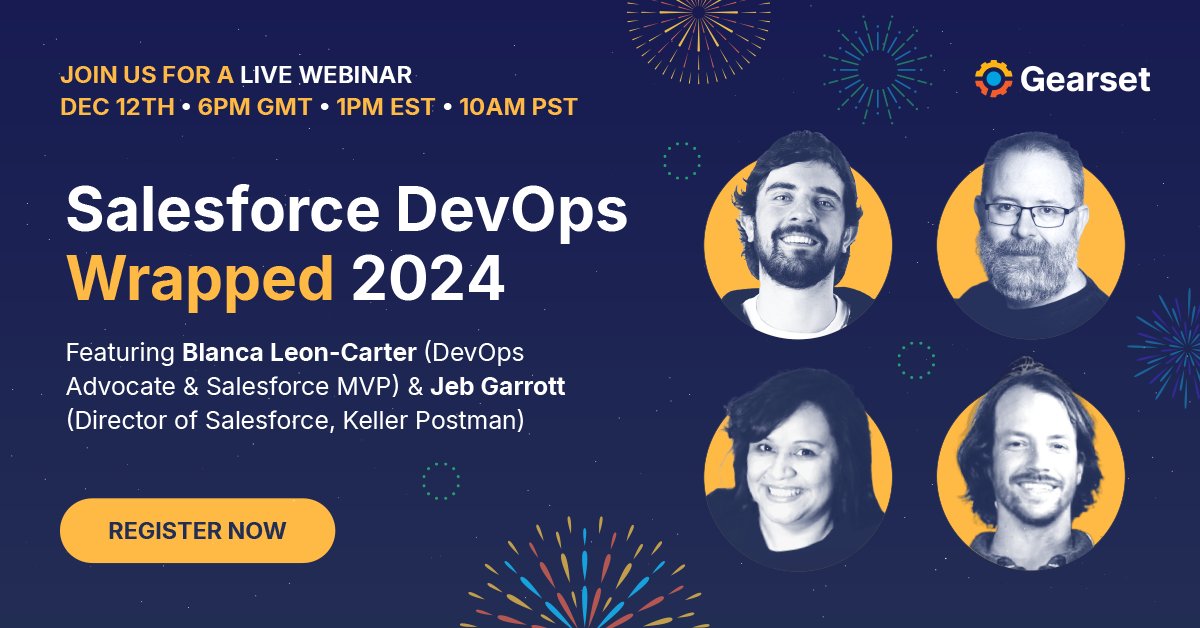The height and width of the screenshot is (628, 1200).
Task: Click the 'DEC 12TH' date text
Action: pyautogui.click(x=117, y=107)
